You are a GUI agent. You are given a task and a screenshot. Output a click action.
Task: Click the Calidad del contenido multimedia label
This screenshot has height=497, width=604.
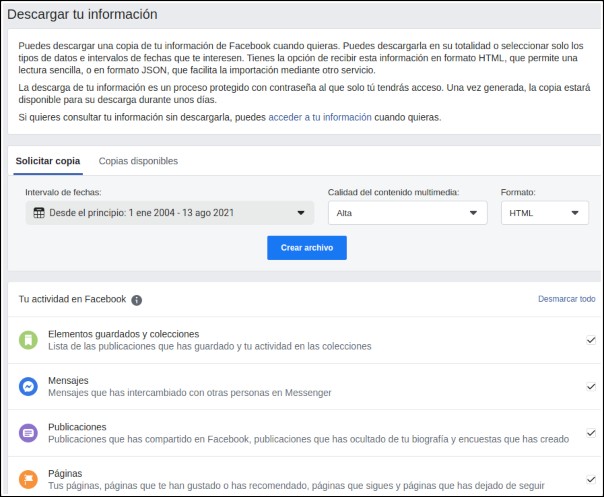coord(393,192)
